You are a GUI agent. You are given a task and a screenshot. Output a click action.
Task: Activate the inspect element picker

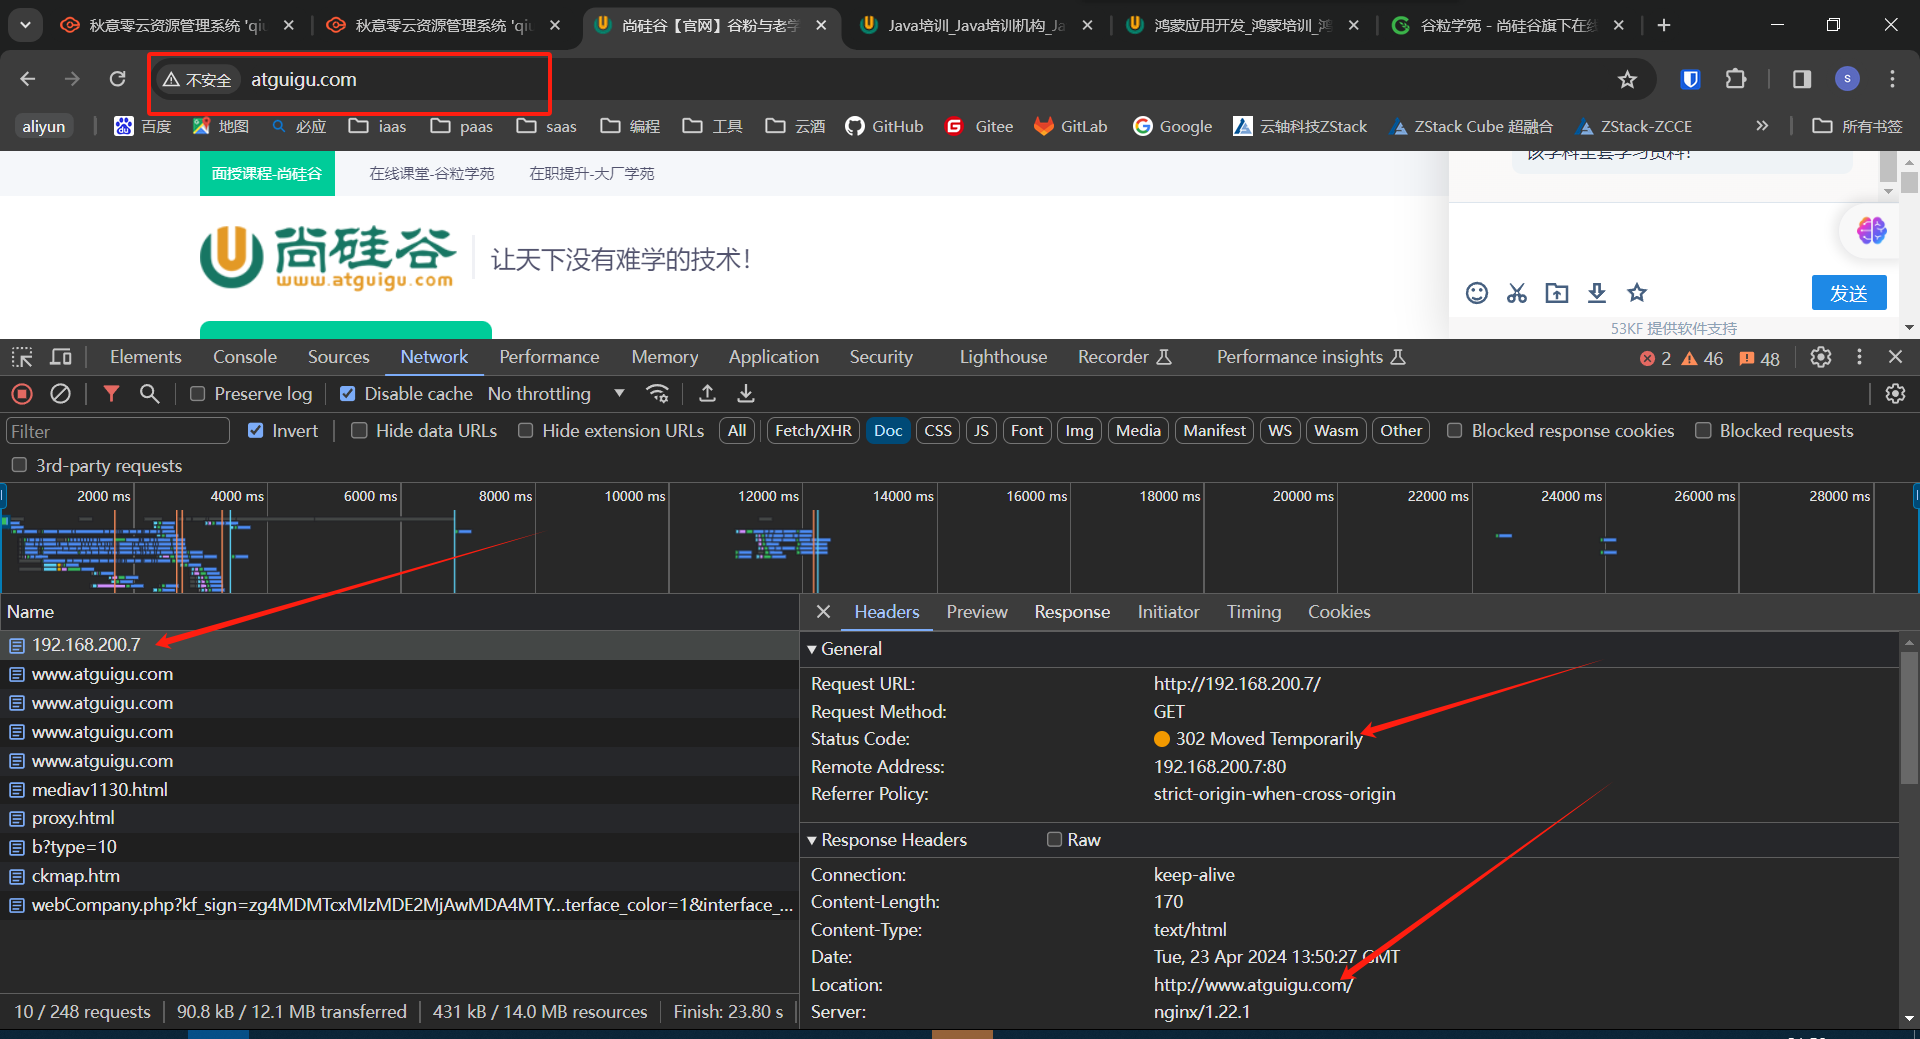[x=22, y=357]
